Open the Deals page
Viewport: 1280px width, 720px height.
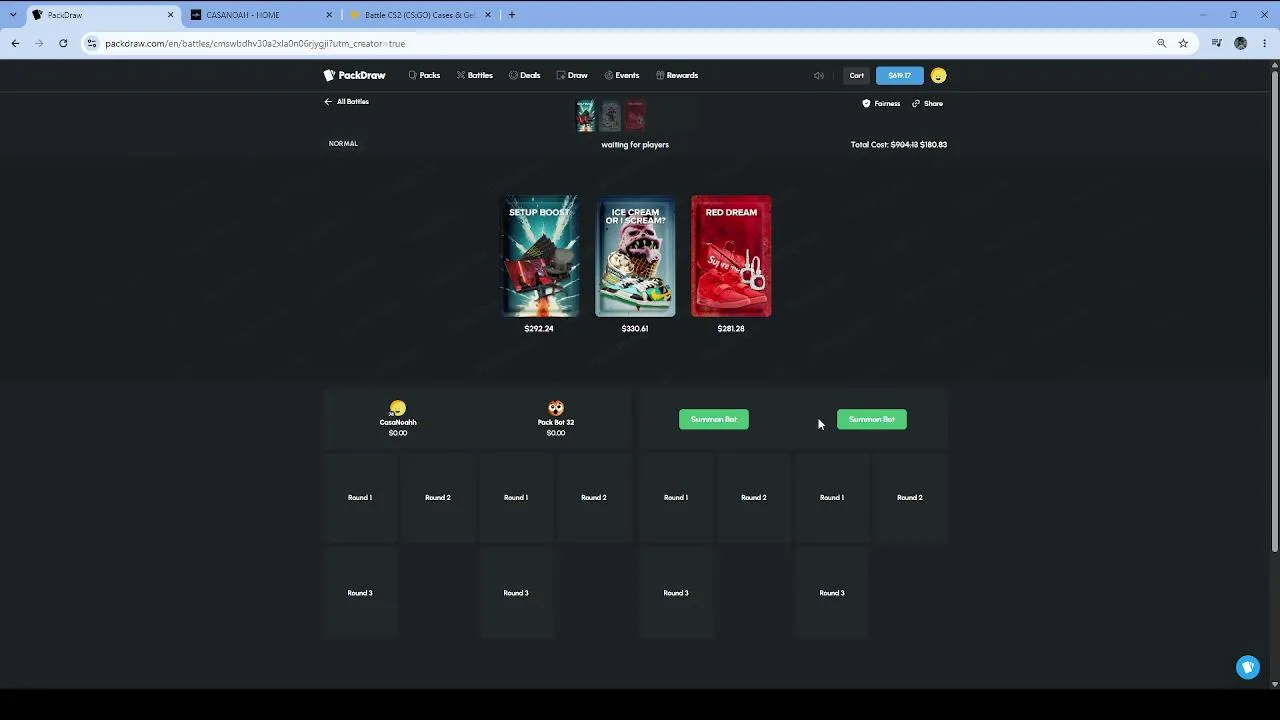coord(524,75)
